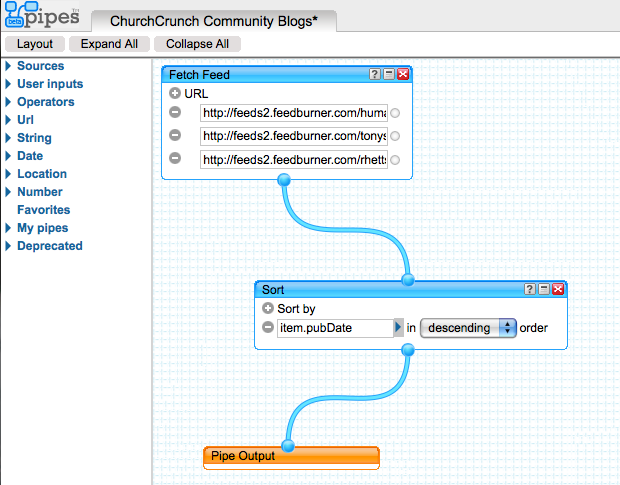Click the rhett URL wiring terminal circle
The height and width of the screenshot is (485, 620).
click(x=395, y=160)
